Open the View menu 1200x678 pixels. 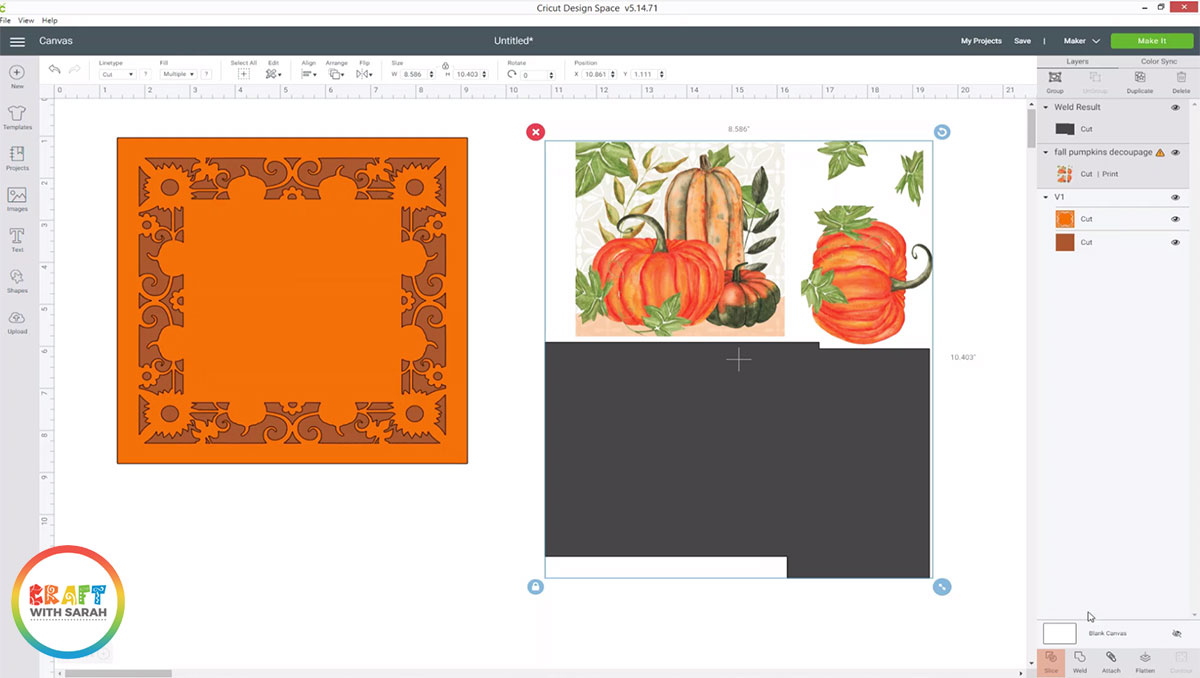click(x=26, y=20)
